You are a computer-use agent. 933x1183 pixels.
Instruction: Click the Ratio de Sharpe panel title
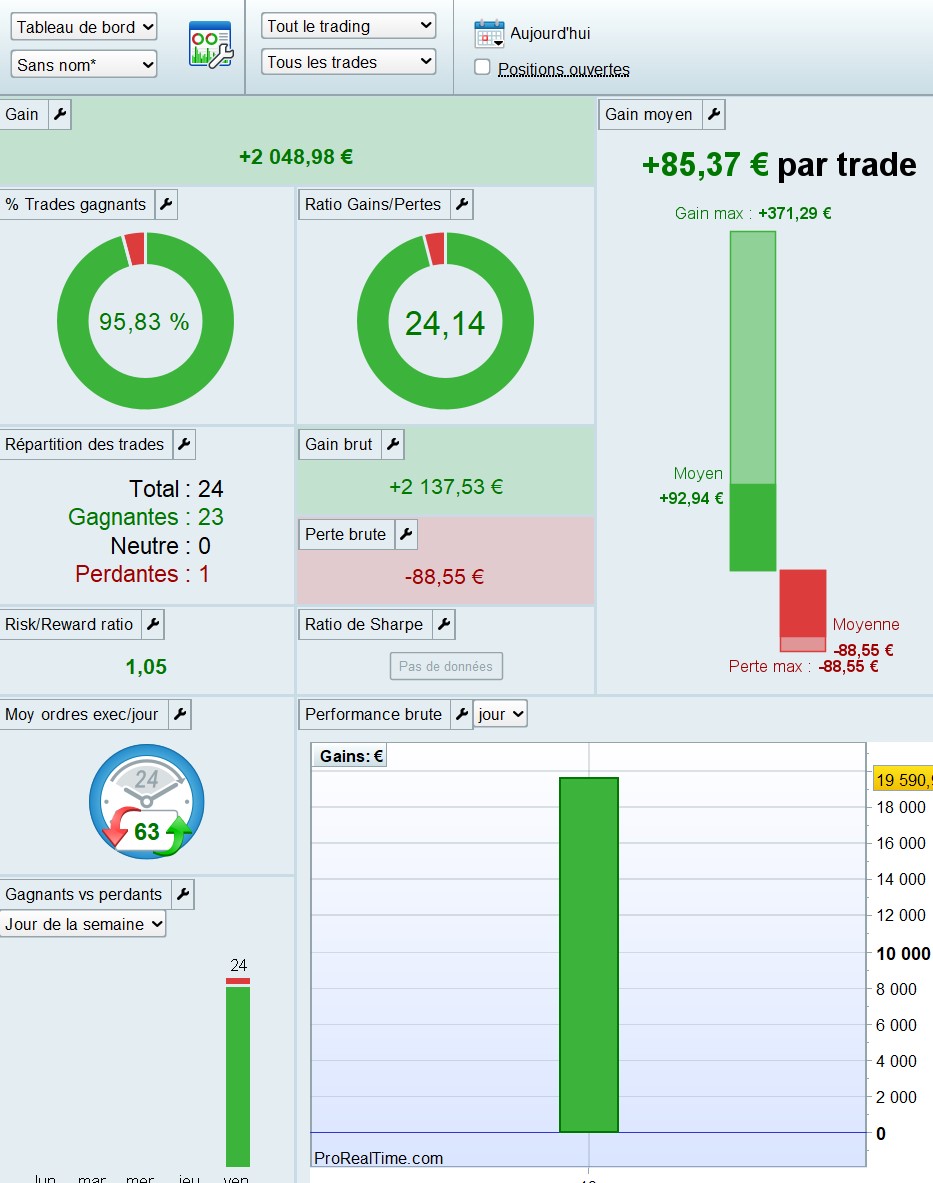click(364, 624)
